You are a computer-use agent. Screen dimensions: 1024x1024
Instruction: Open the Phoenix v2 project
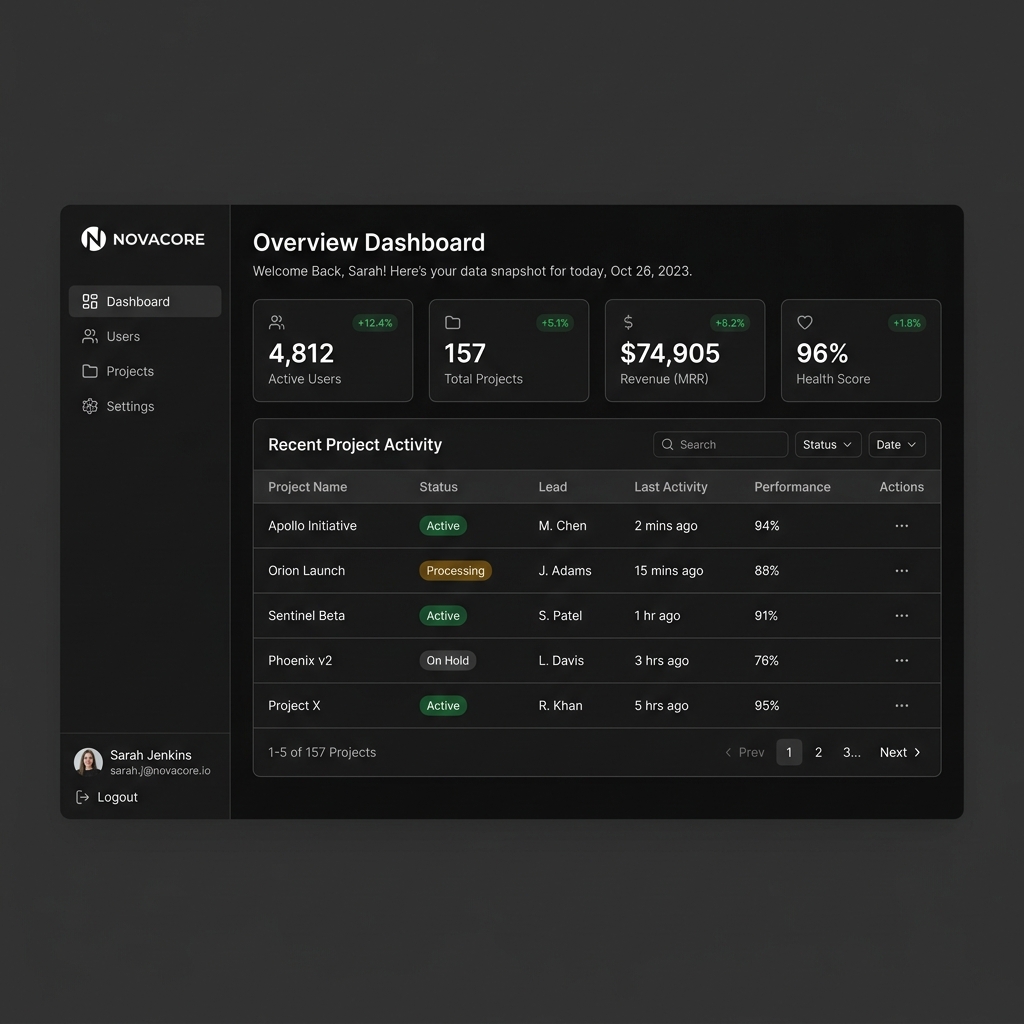point(300,660)
